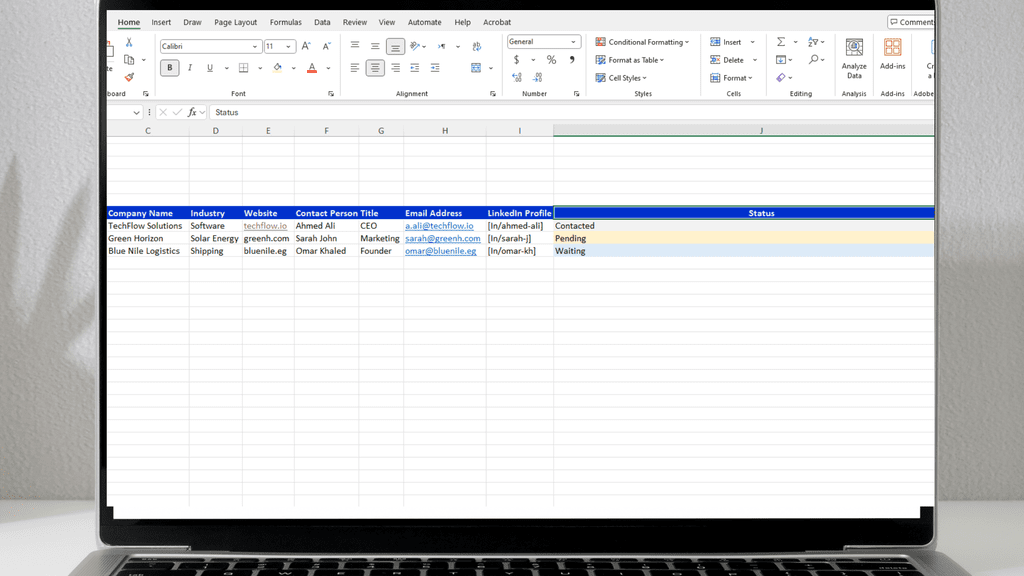
Task: Switch to the Page Layout tab
Action: (x=235, y=22)
